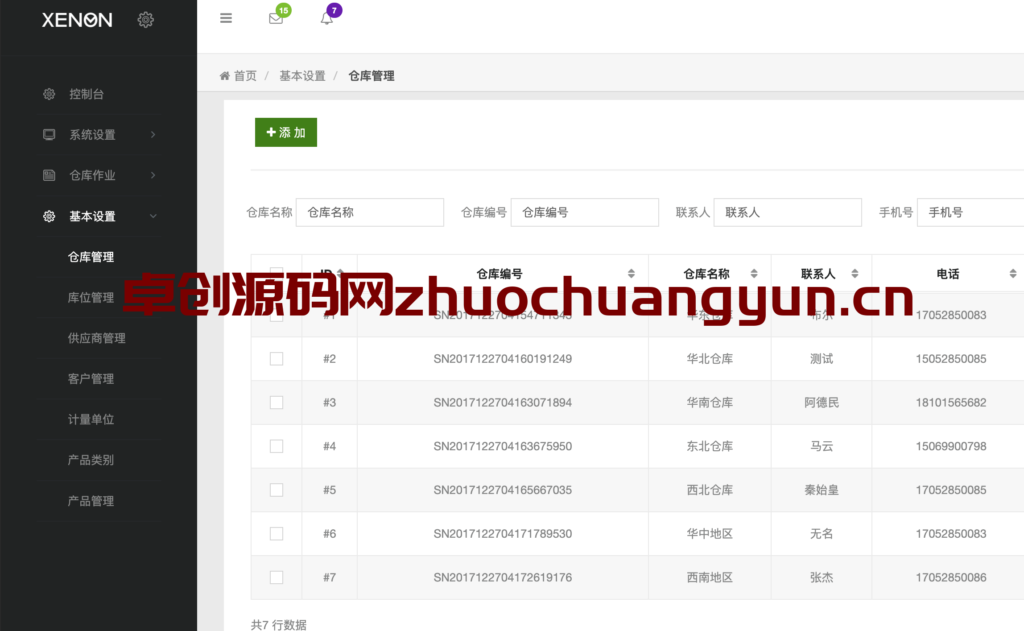Image resolution: width=1024 pixels, height=631 pixels.
Task: Click the 基本设置 gear icon
Action: [x=49, y=216]
